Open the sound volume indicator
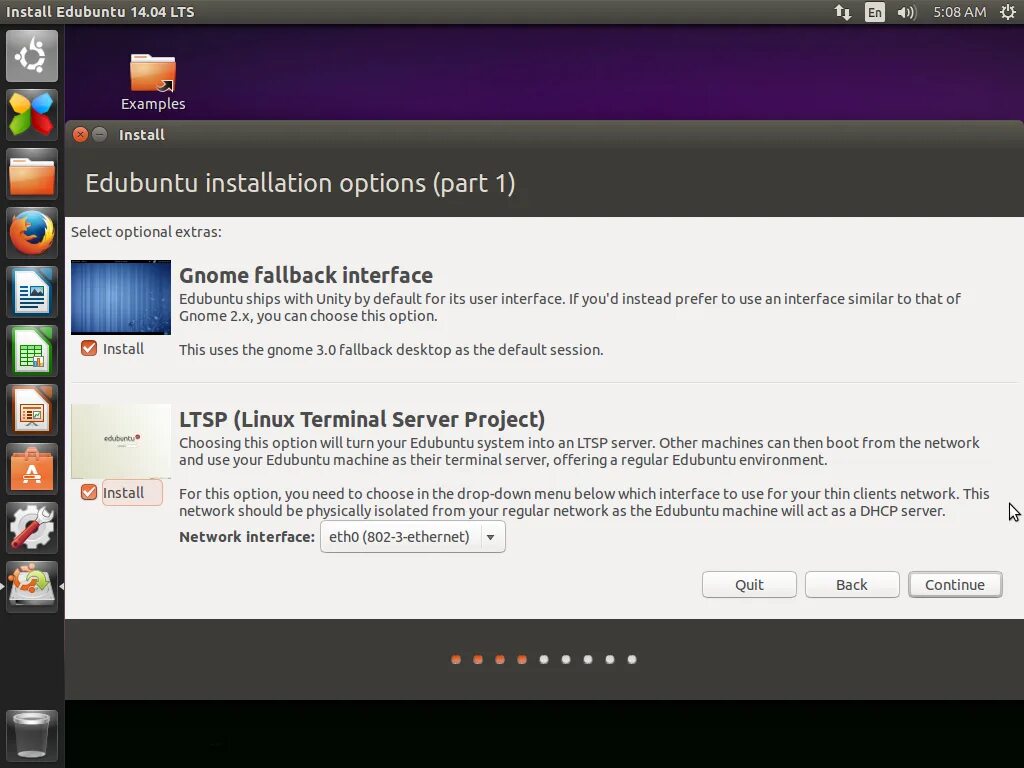The width and height of the screenshot is (1024, 768). tap(906, 12)
